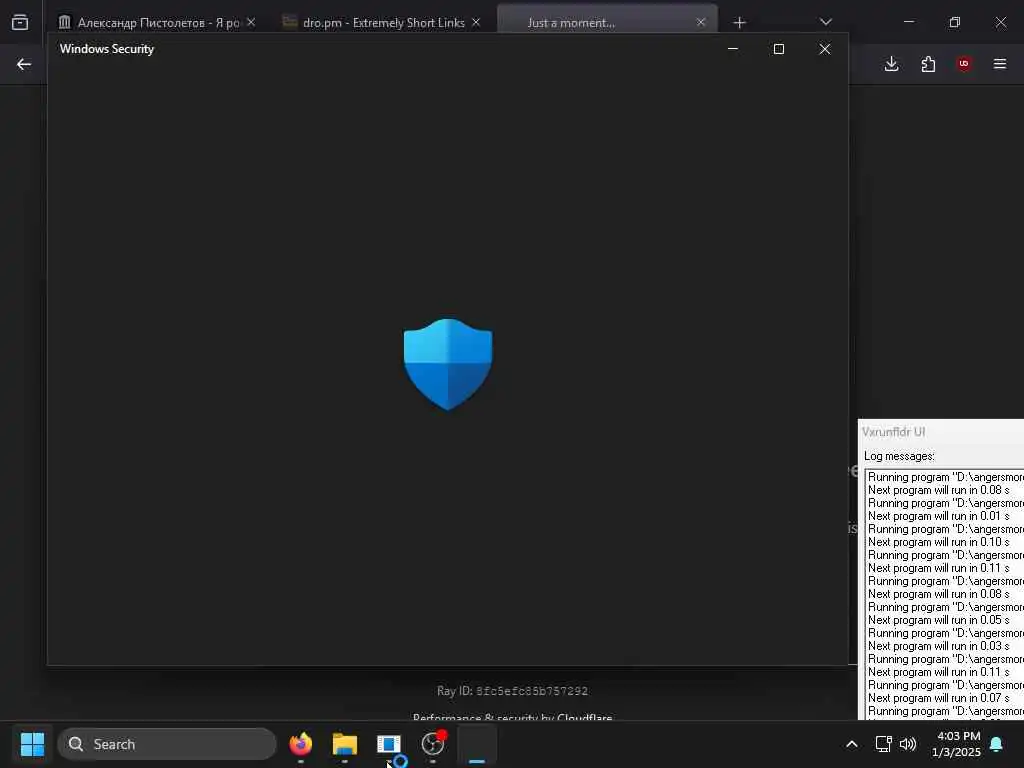Screen dimensions: 1024x768
Task: Open the 4:03 PM clock and date
Action: click(956, 744)
